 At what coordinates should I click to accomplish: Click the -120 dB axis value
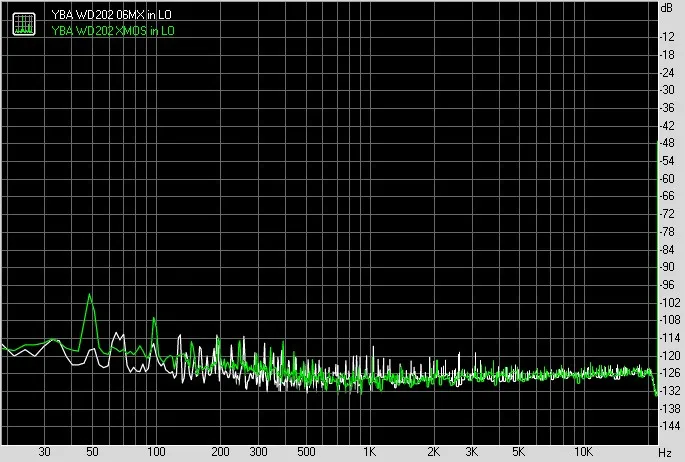click(x=669, y=356)
